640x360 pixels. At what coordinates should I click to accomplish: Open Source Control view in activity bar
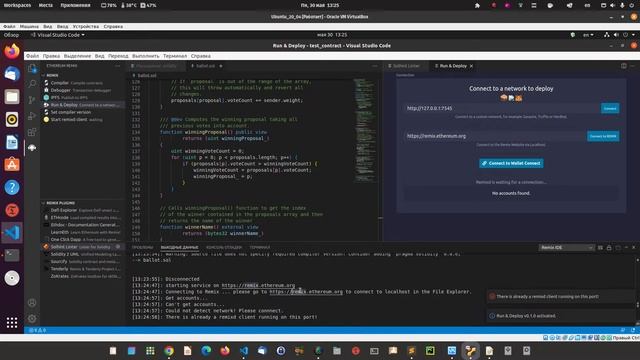click(32, 100)
